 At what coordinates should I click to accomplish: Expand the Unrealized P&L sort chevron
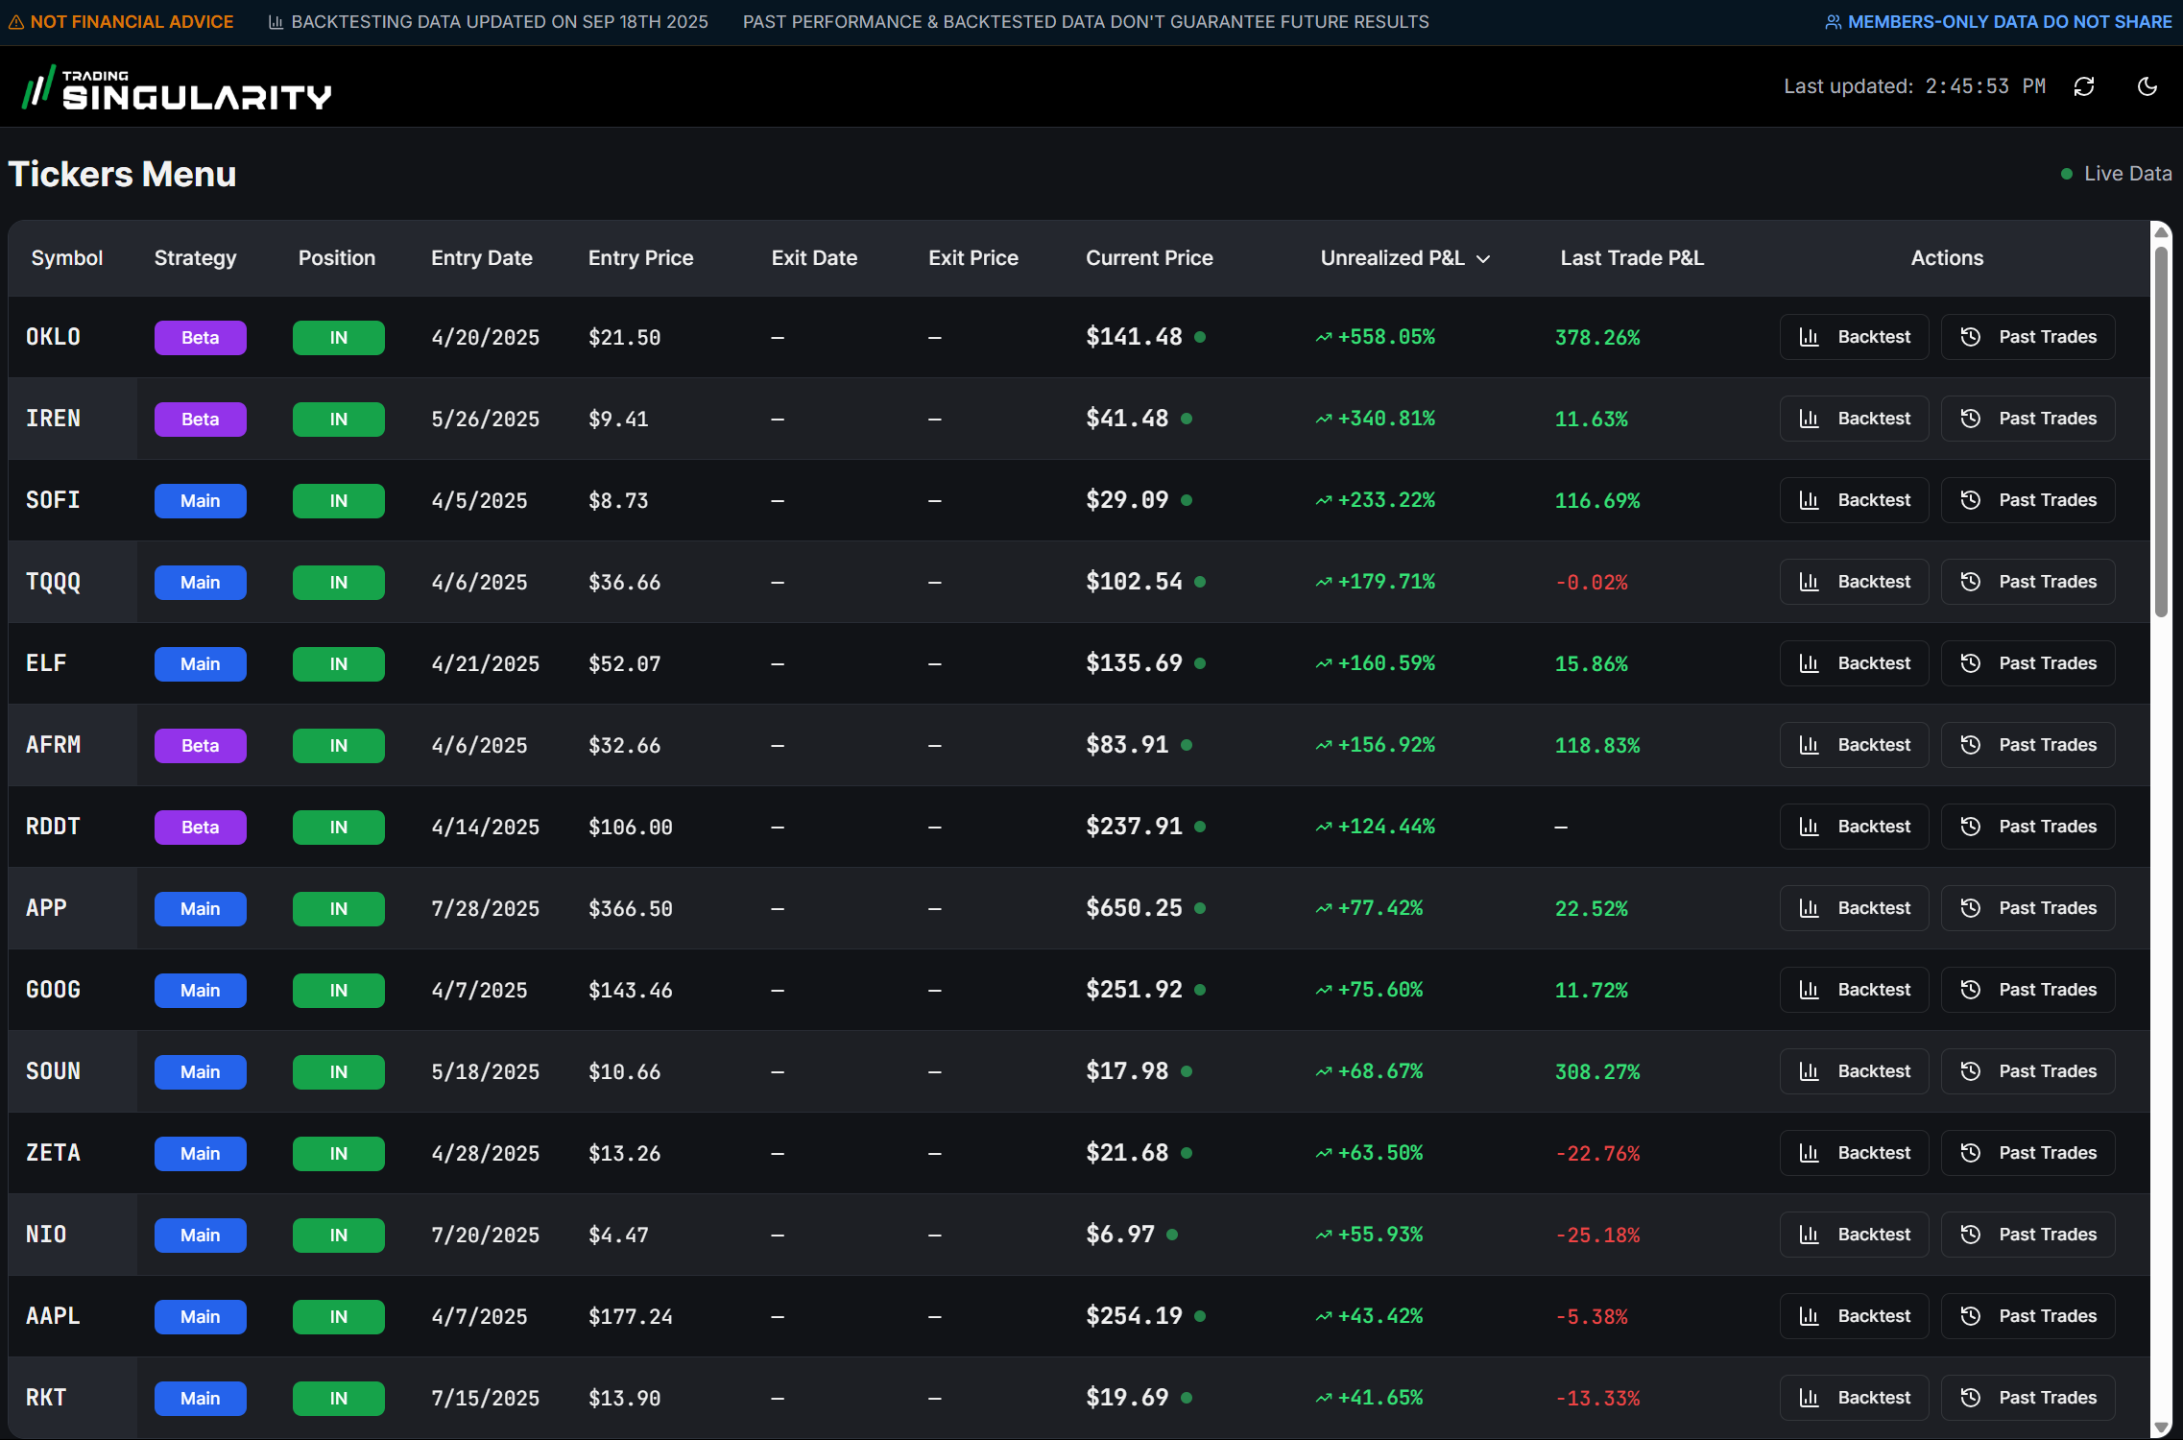point(1484,259)
